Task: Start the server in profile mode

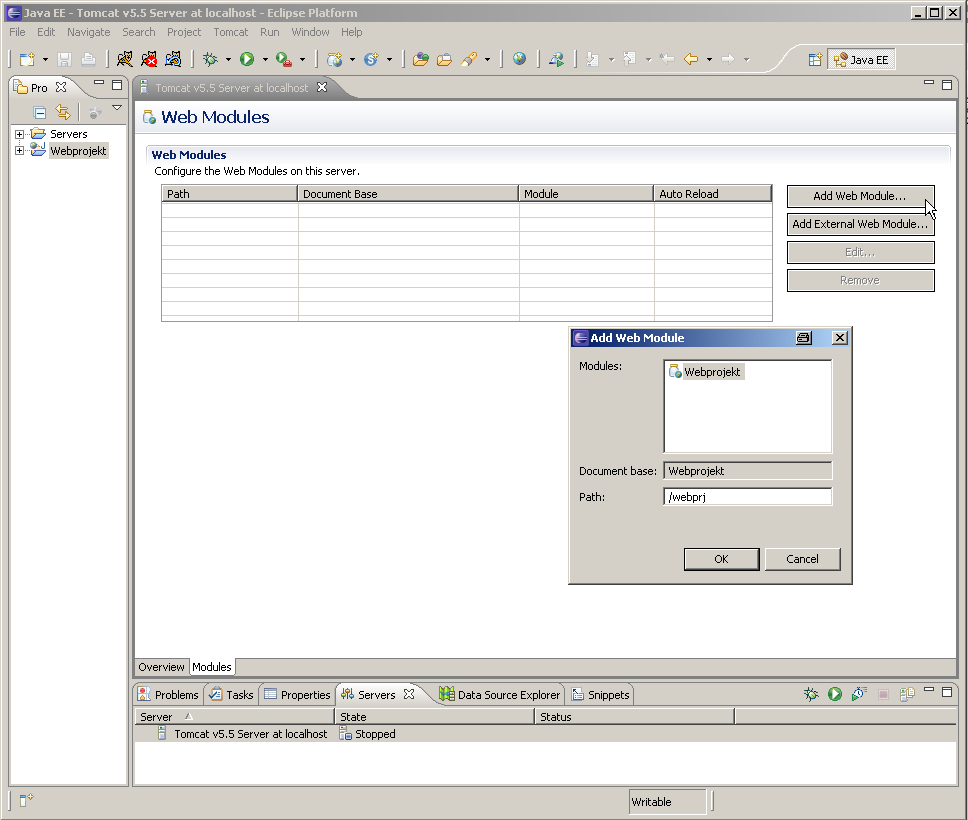Action: click(859, 694)
